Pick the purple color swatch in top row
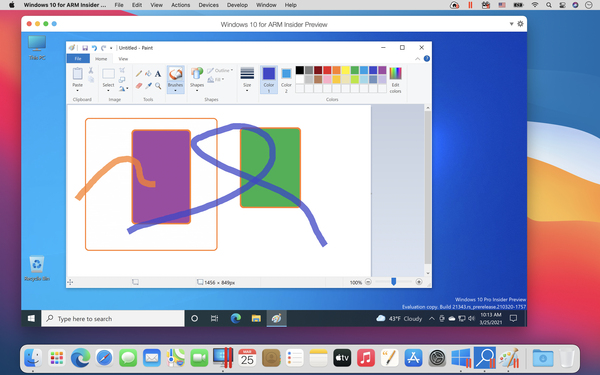 [x=382, y=70]
